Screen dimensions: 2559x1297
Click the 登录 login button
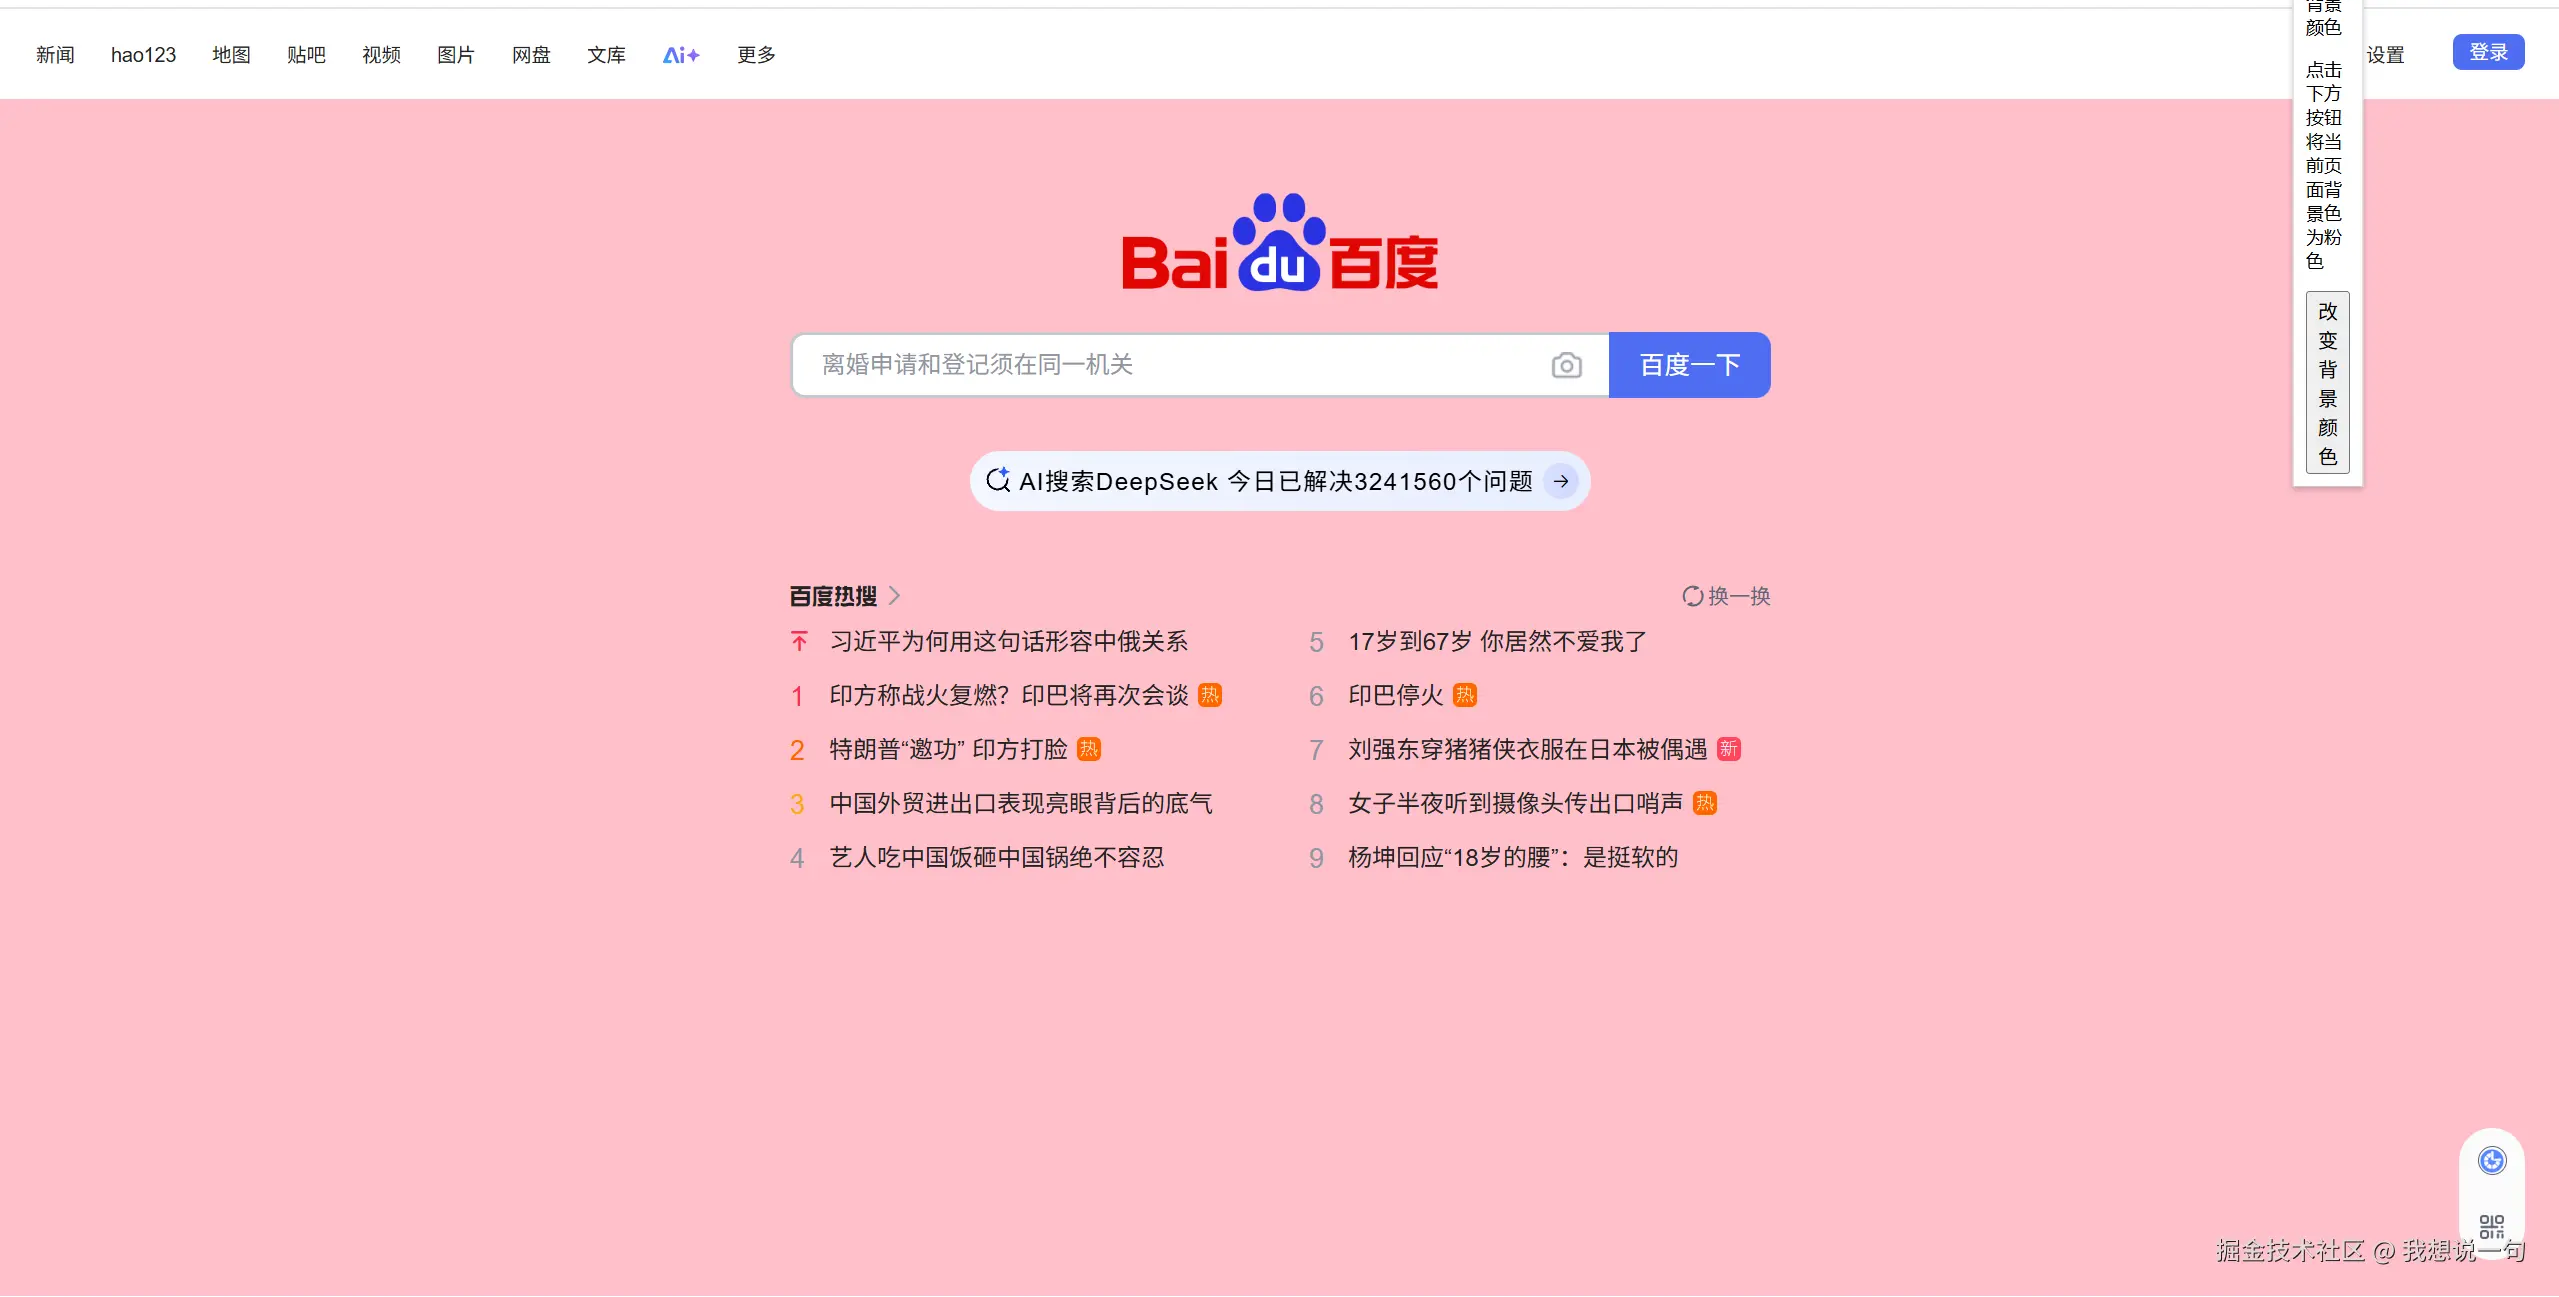pyautogui.click(x=2488, y=52)
